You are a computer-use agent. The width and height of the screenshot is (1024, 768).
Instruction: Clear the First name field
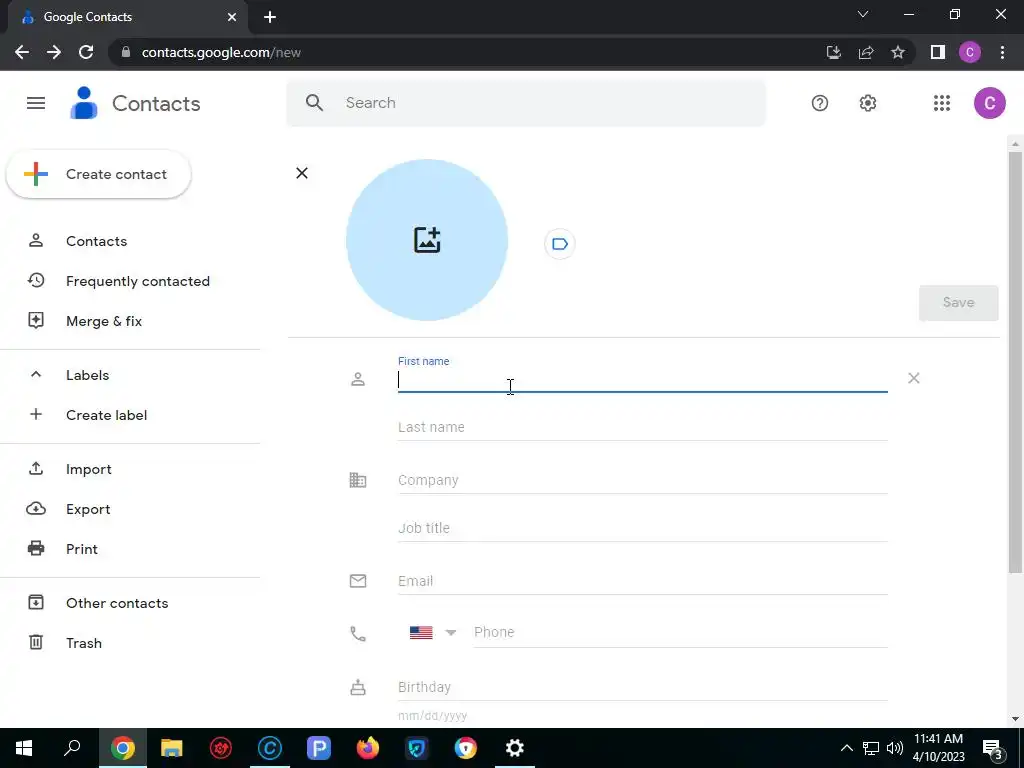point(914,378)
